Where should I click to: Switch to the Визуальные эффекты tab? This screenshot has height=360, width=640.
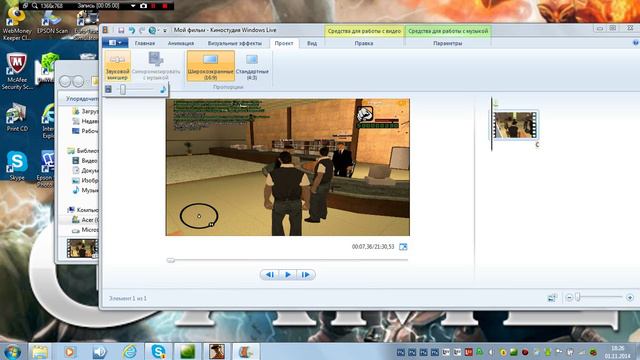(235, 43)
